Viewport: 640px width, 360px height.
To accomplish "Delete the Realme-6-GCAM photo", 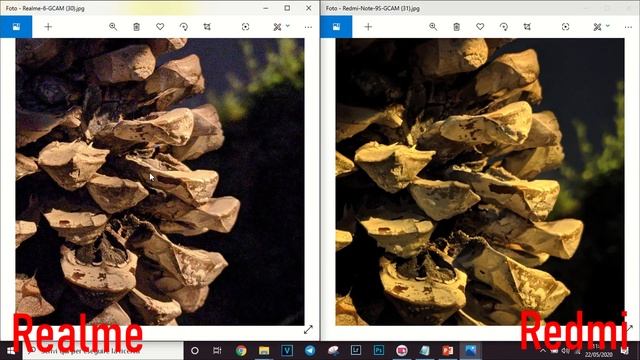I will point(136,27).
